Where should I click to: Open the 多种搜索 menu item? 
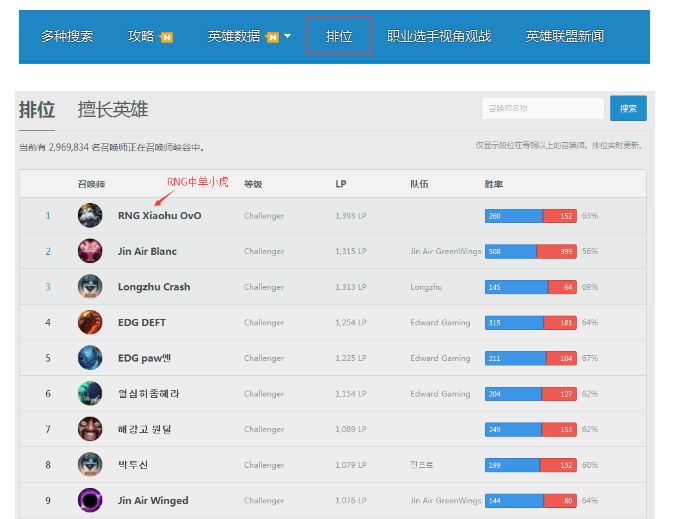pos(67,36)
